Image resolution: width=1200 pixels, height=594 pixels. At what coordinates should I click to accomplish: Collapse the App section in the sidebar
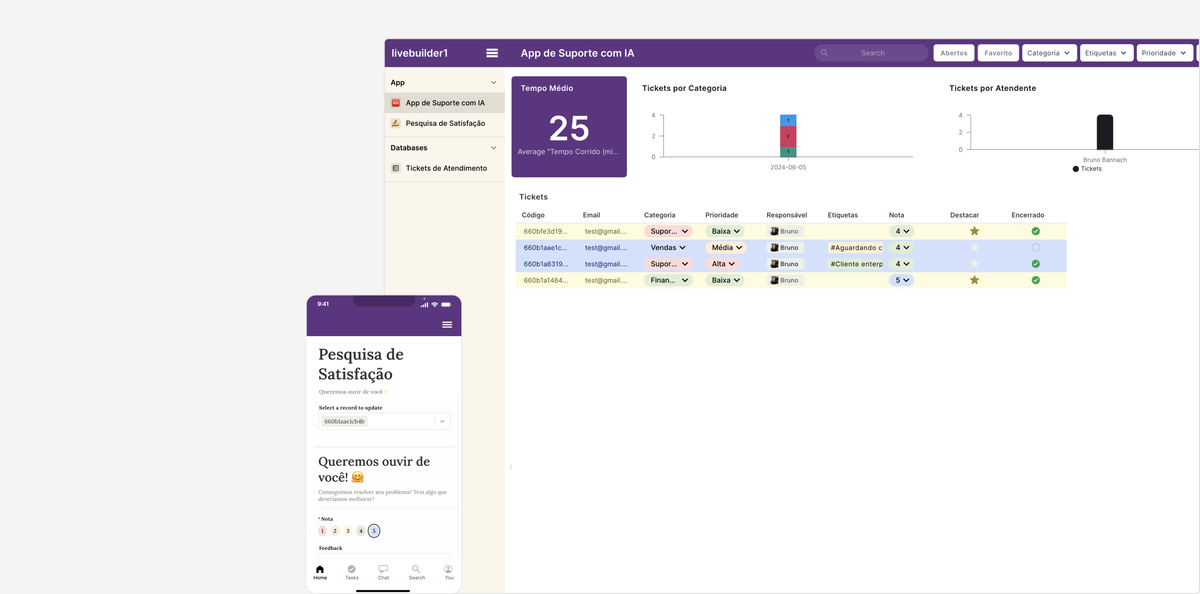point(493,82)
